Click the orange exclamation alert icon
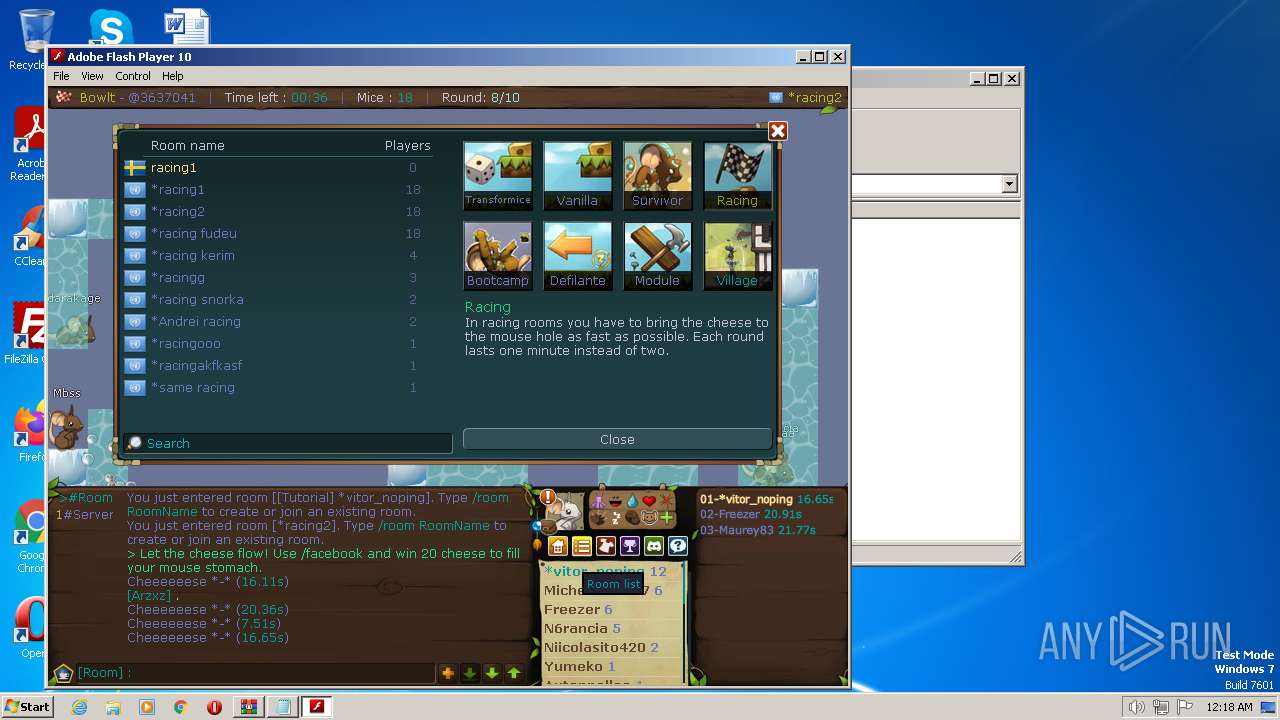Viewport: 1280px width, 720px height. coord(548,497)
